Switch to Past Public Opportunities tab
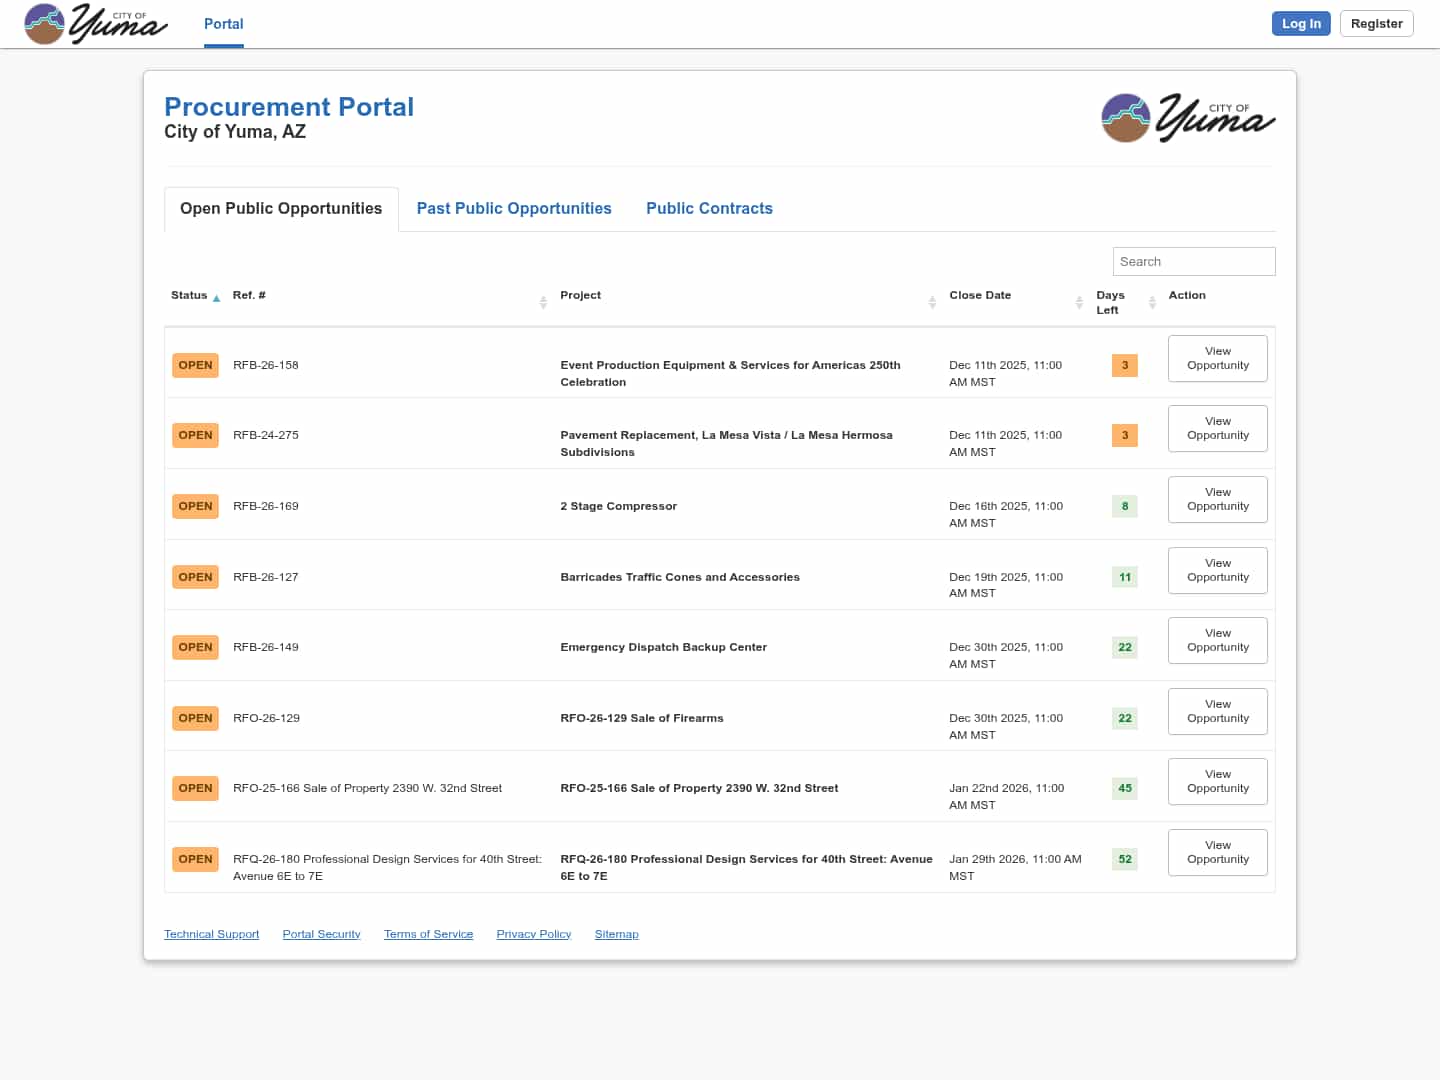 (513, 208)
